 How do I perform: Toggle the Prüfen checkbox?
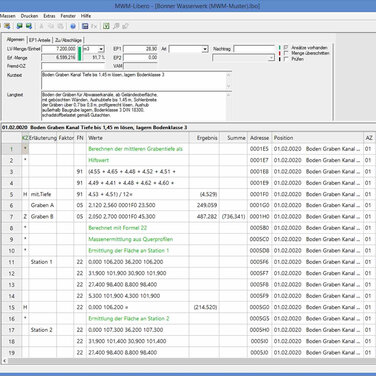click(286, 59)
